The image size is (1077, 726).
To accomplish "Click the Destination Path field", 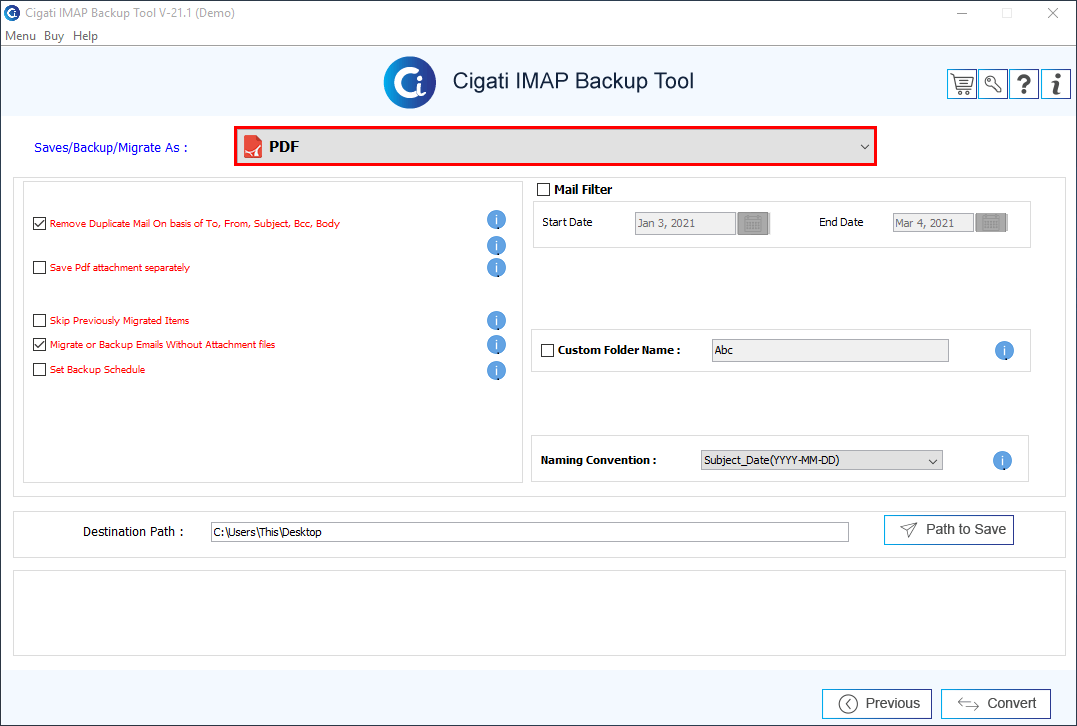I will (x=530, y=532).
